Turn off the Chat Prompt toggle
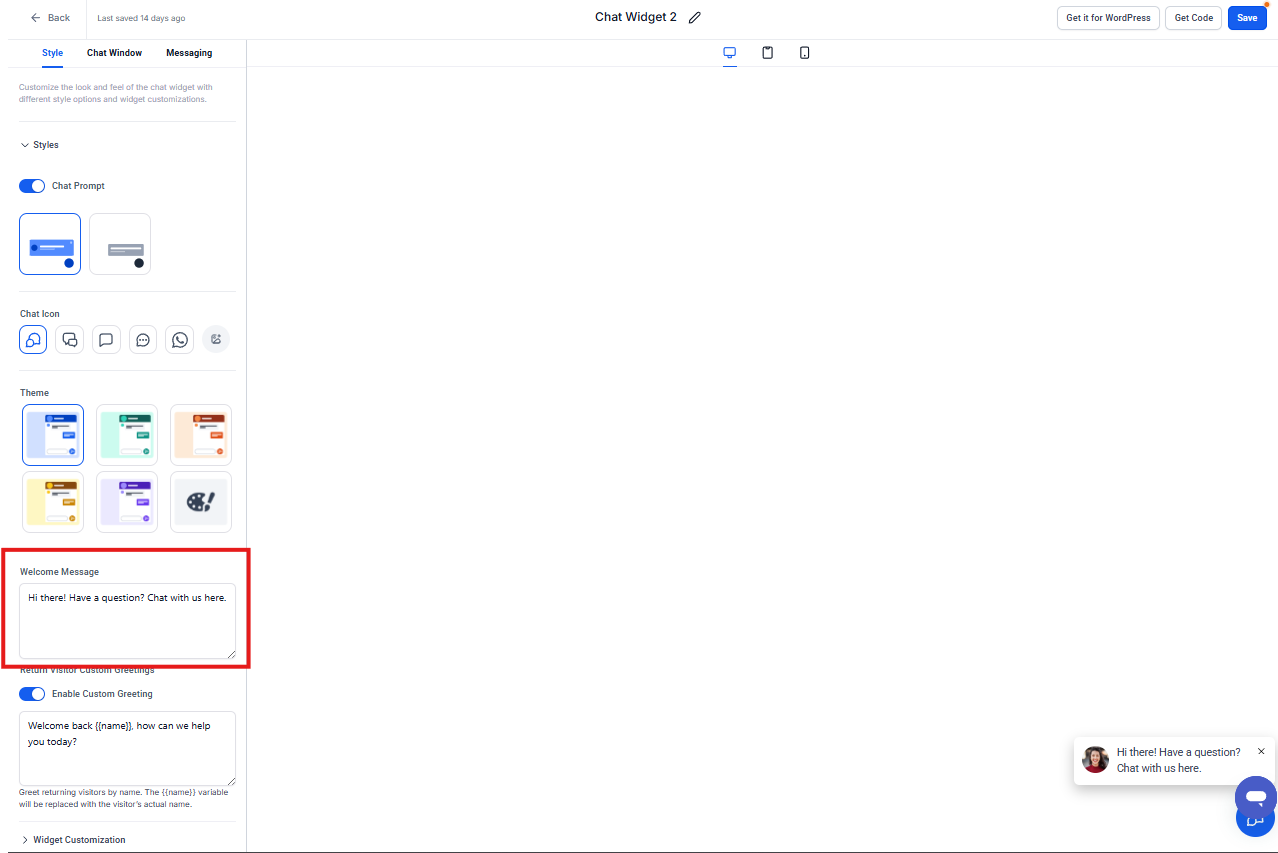The image size is (1278, 853). tap(32, 186)
